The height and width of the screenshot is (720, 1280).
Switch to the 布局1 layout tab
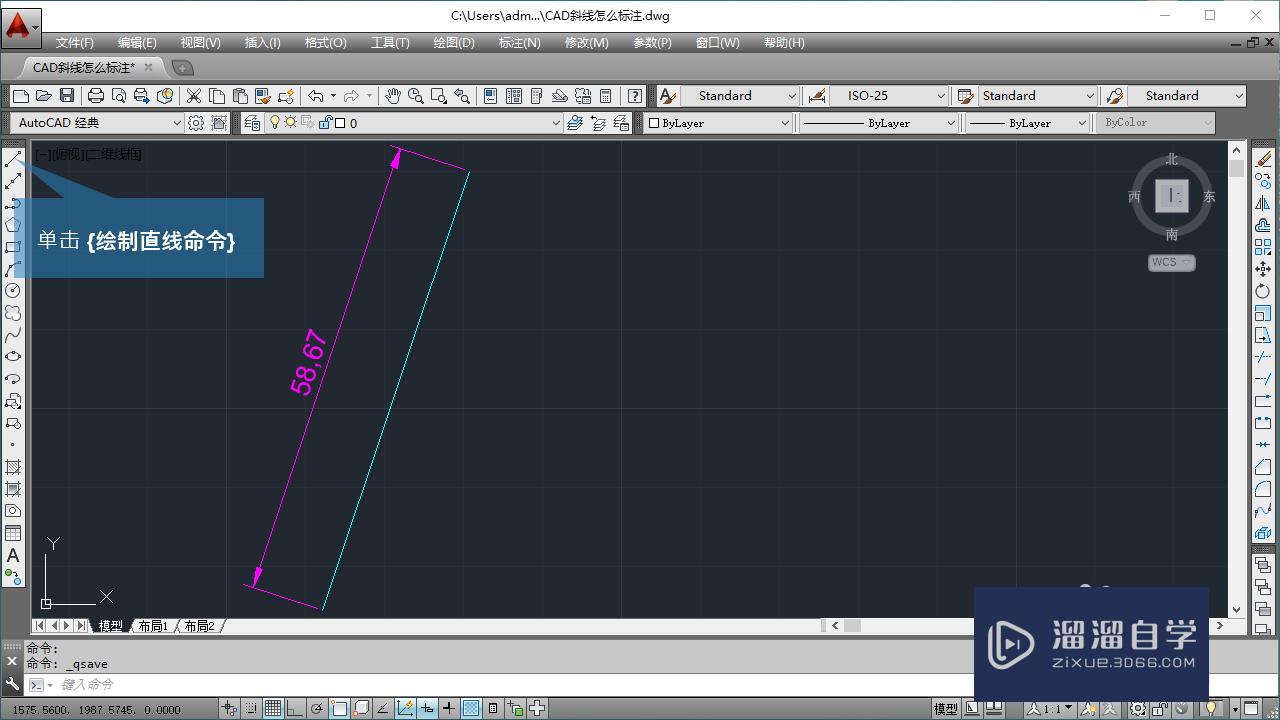click(153, 626)
